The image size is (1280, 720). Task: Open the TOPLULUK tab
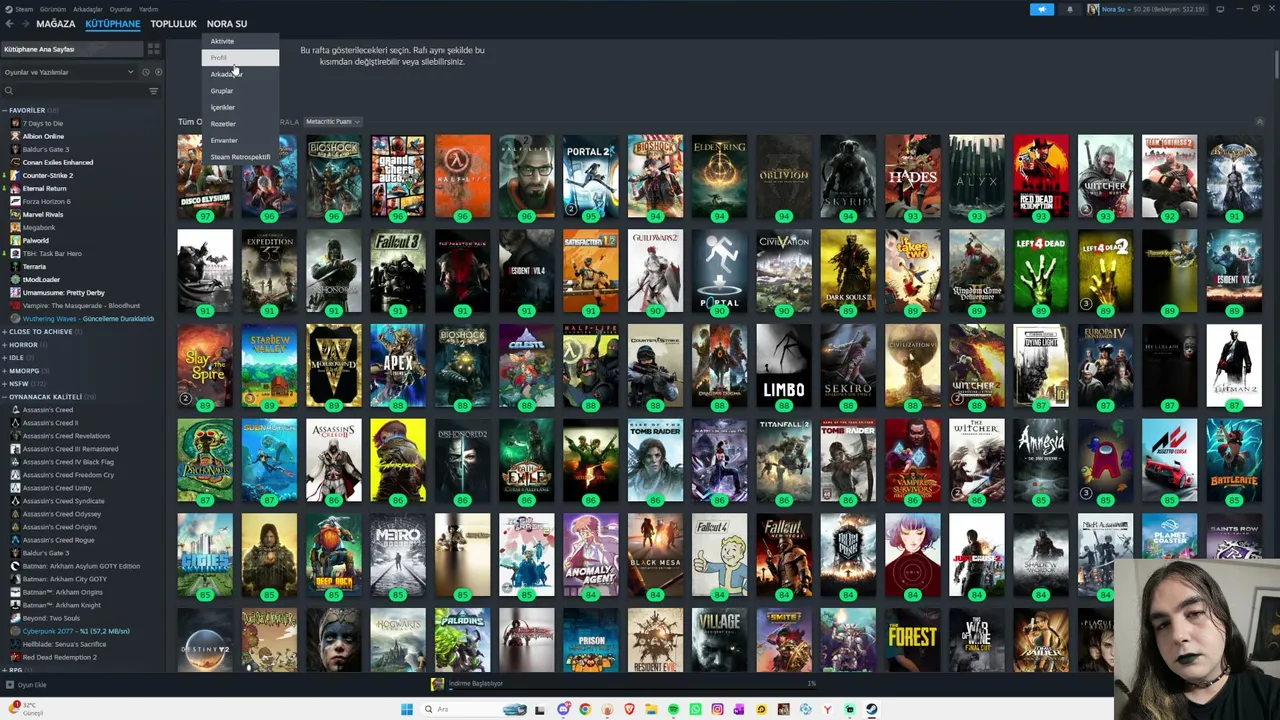point(173,24)
